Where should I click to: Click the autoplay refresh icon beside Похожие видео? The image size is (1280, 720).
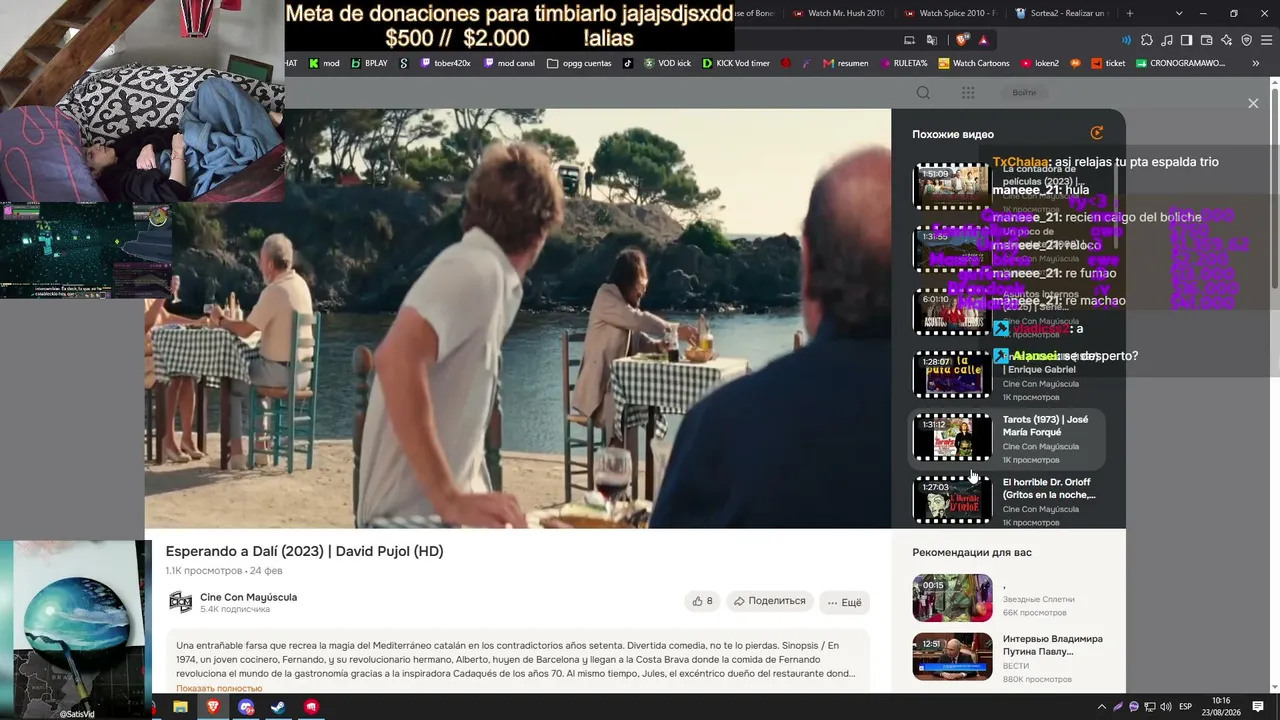(1097, 133)
